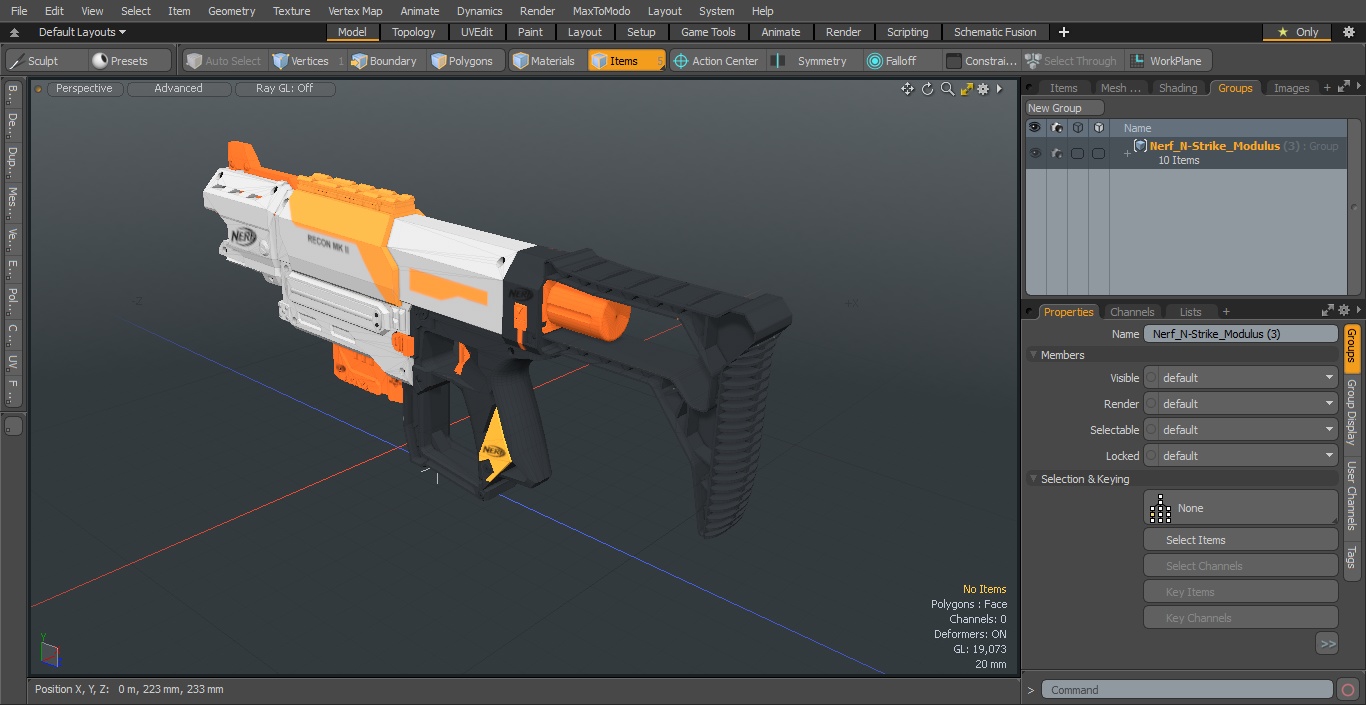Expand the properties panel with the arrows icon
The height and width of the screenshot is (705, 1366).
point(1328,311)
